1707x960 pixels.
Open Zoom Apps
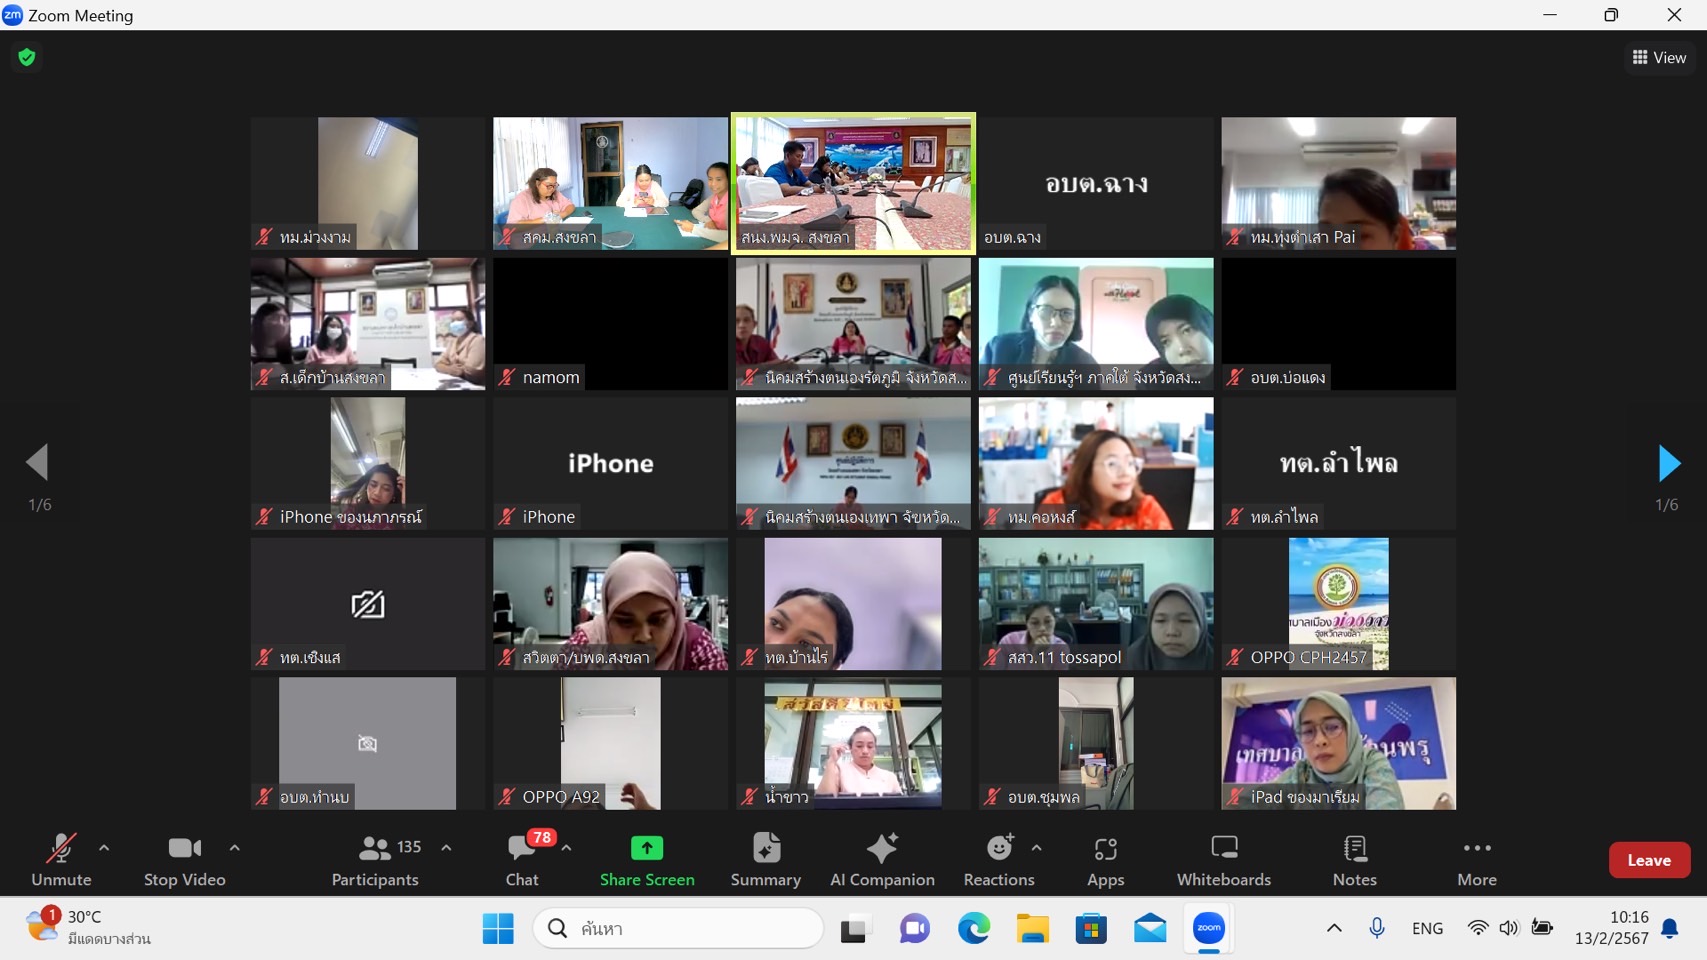click(x=1105, y=860)
